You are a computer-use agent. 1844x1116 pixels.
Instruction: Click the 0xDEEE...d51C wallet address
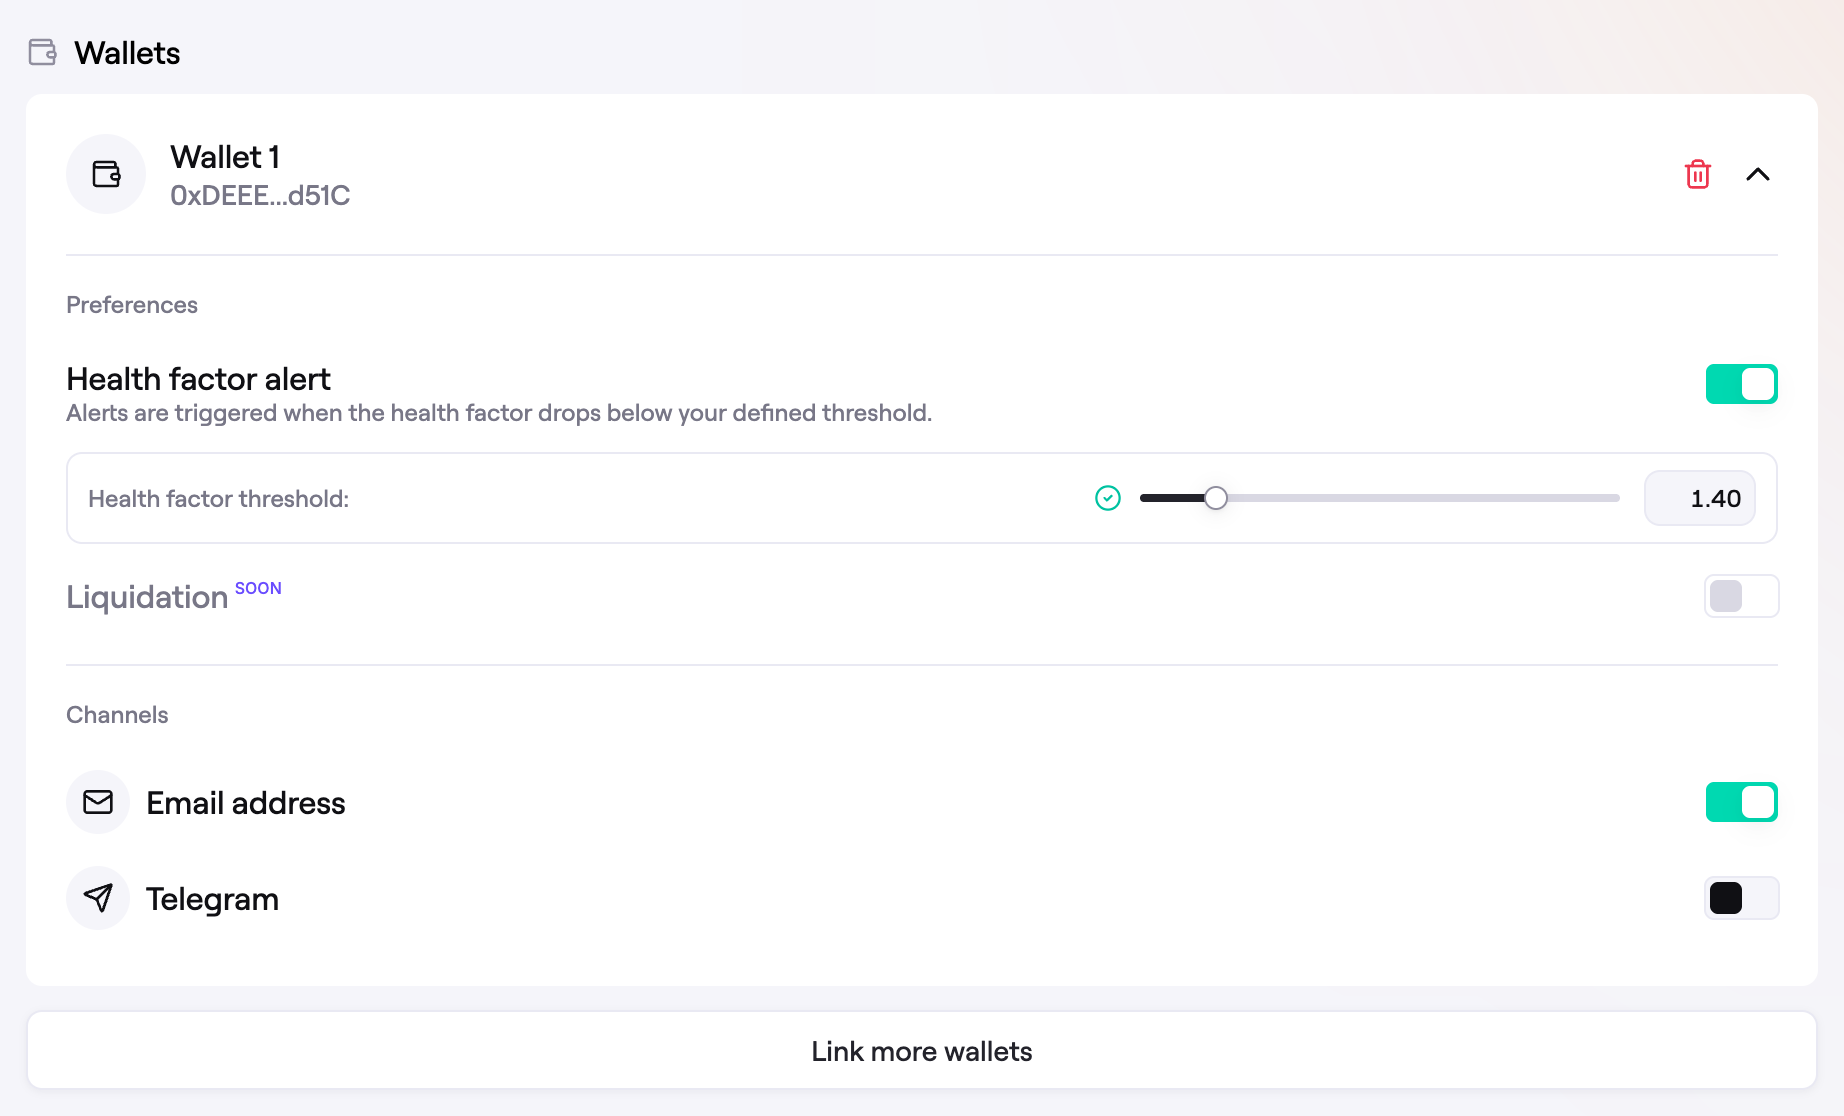[260, 195]
